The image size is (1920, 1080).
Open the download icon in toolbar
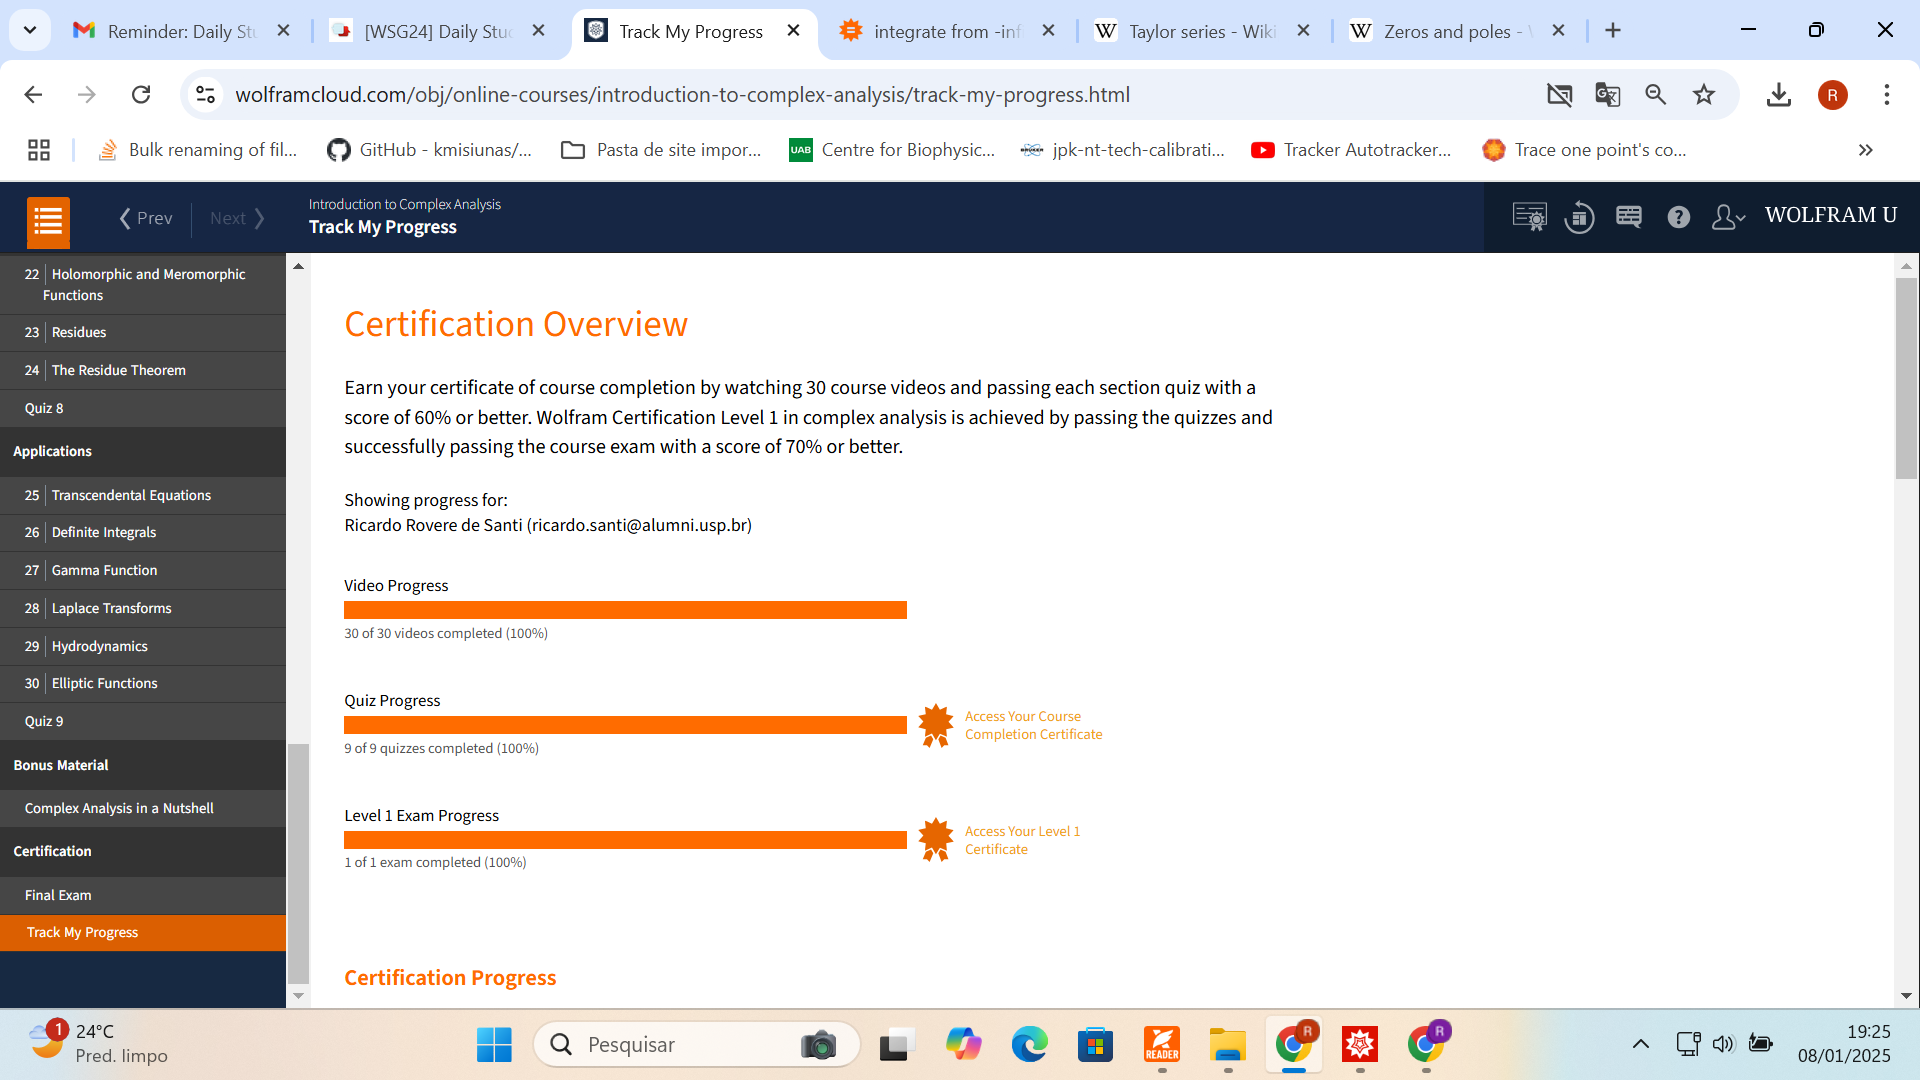(x=1779, y=95)
